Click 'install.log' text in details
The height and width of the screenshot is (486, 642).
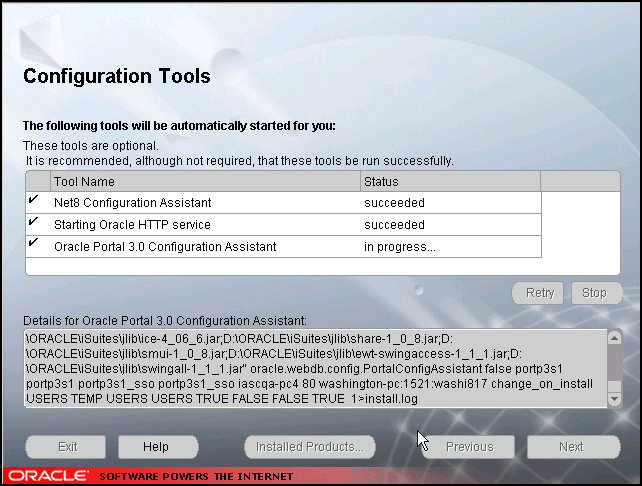pyautogui.click(x=391, y=399)
